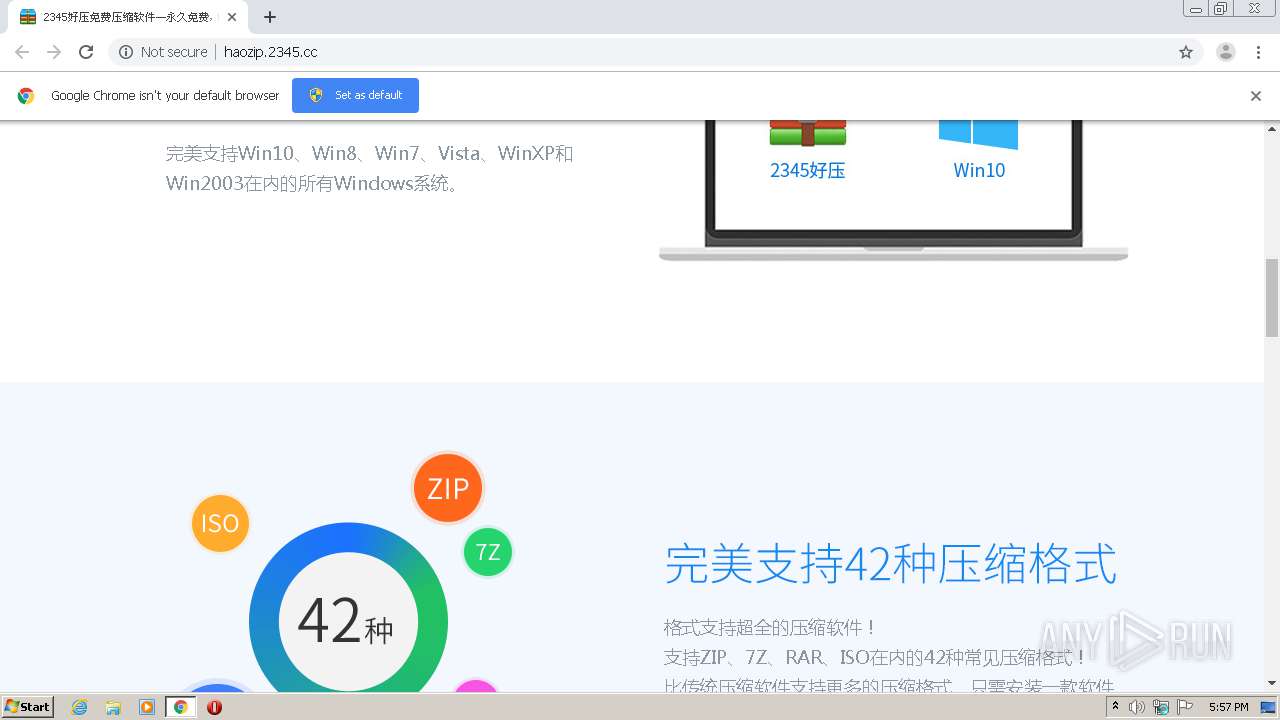
Task: Click the text 格式支持超全的压缩软件
Action: click(x=769, y=628)
